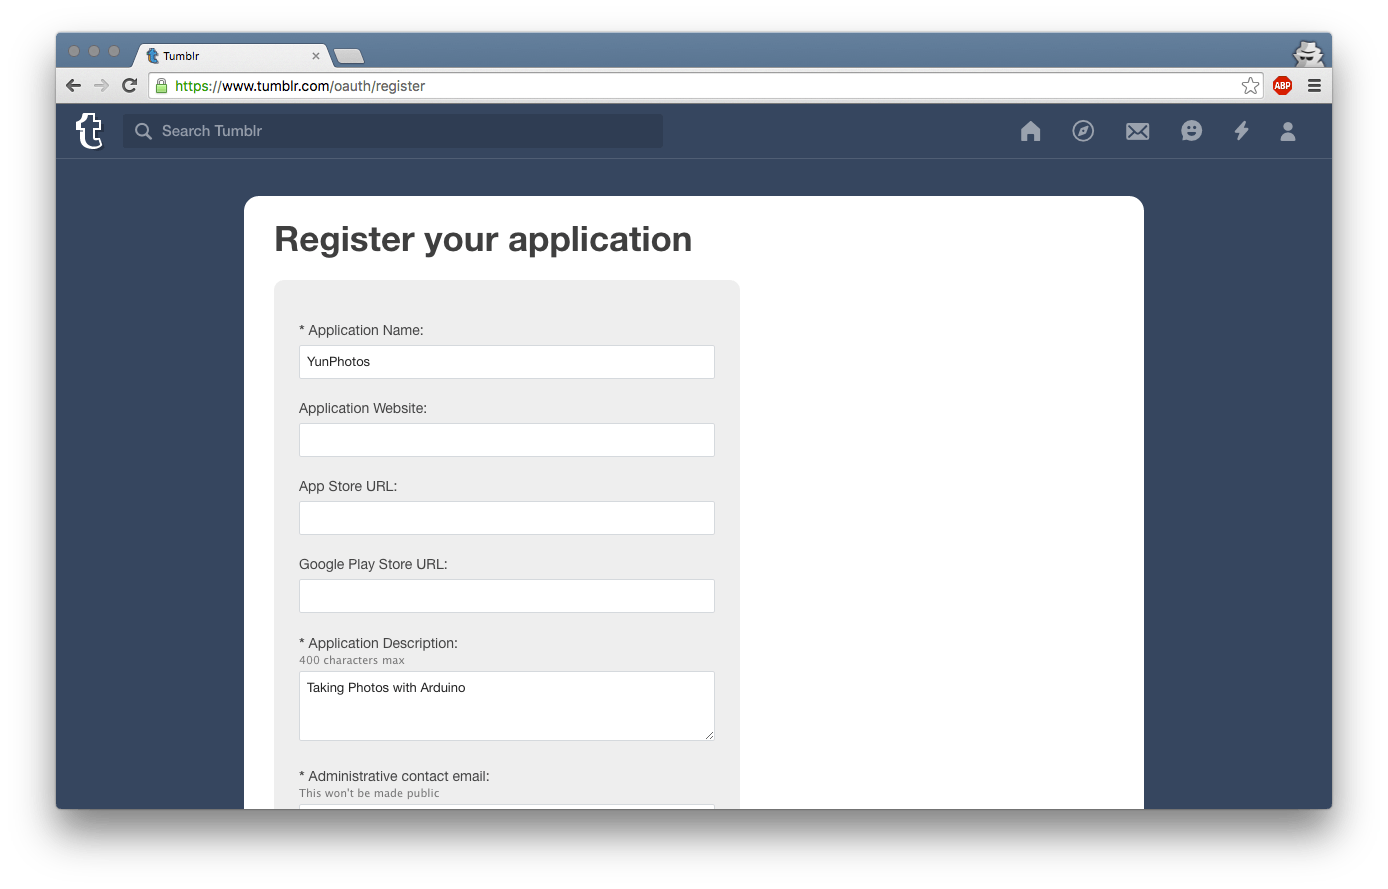Click the browser Back arrow
The height and width of the screenshot is (889, 1388).
tap(73, 85)
